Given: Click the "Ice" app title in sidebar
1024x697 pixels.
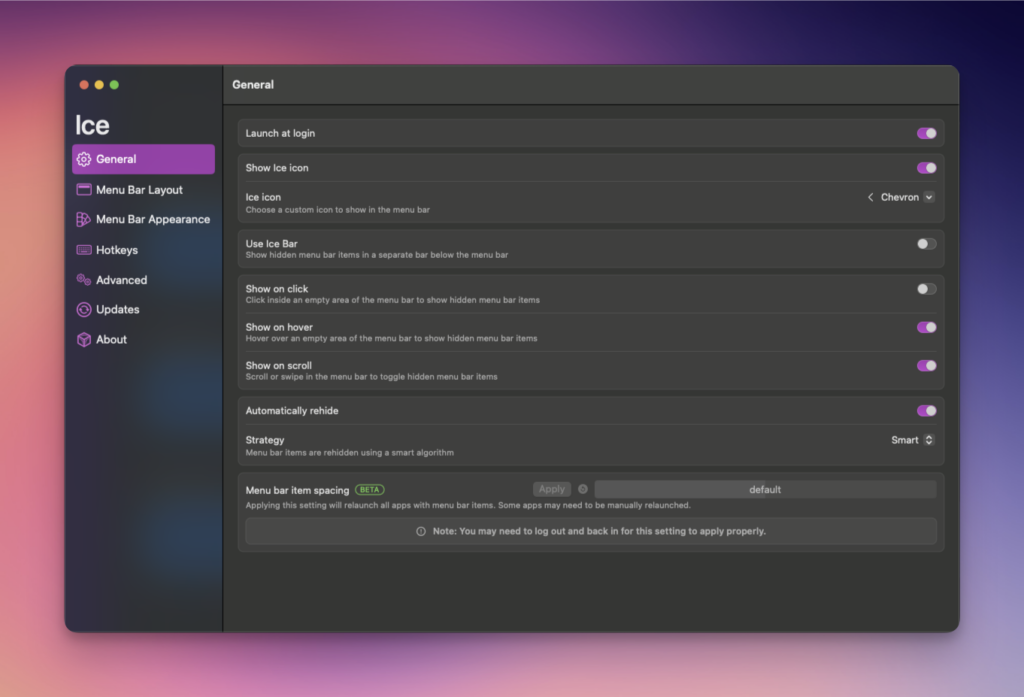Looking at the screenshot, I should tap(92, 125).
